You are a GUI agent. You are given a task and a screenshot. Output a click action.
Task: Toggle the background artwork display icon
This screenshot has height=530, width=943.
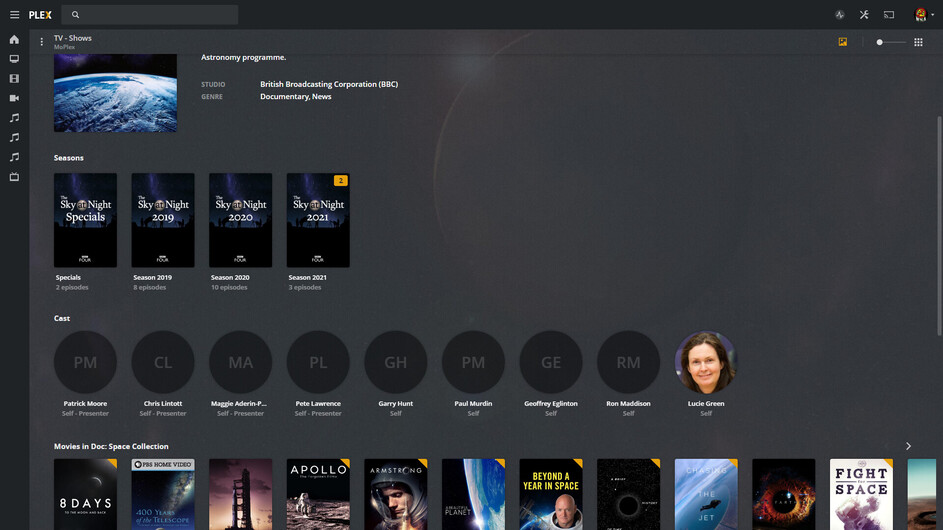pos(843,42)
